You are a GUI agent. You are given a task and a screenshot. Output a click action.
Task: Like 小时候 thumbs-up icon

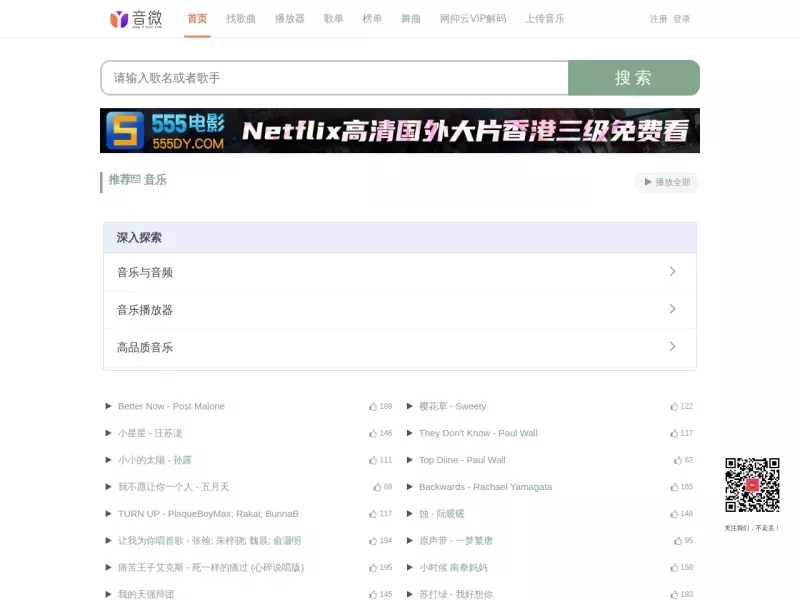tap(674, 567)
